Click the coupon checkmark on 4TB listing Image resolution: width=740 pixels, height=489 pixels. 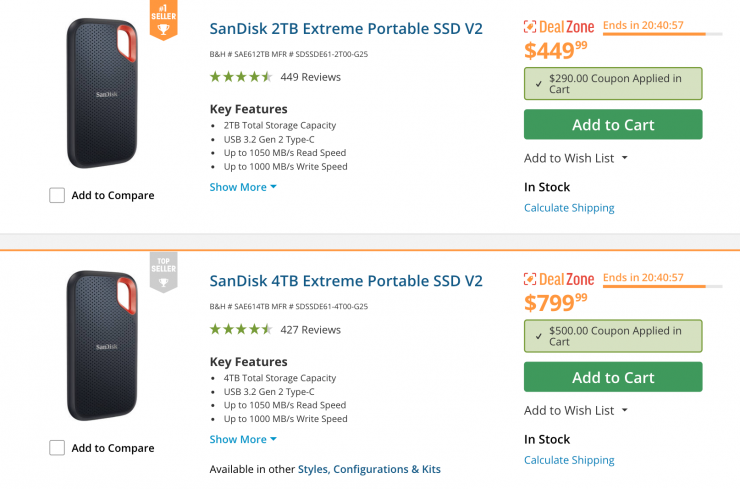(538, 337)
